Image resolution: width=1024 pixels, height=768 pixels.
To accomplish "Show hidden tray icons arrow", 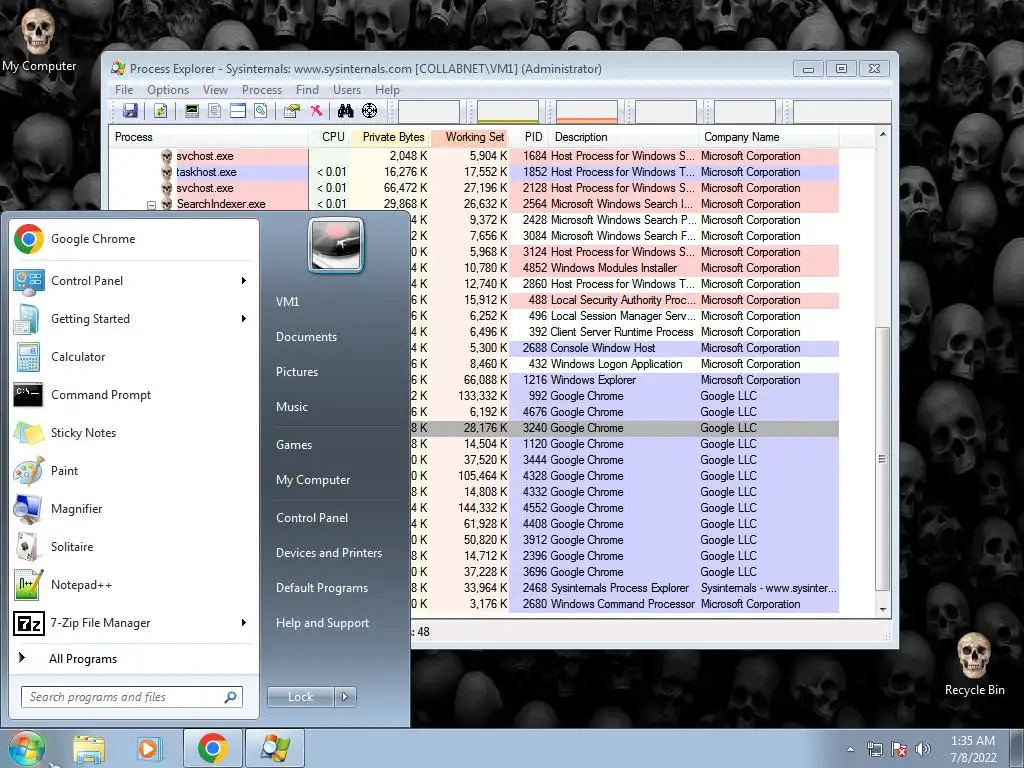I will pos(850,750).
